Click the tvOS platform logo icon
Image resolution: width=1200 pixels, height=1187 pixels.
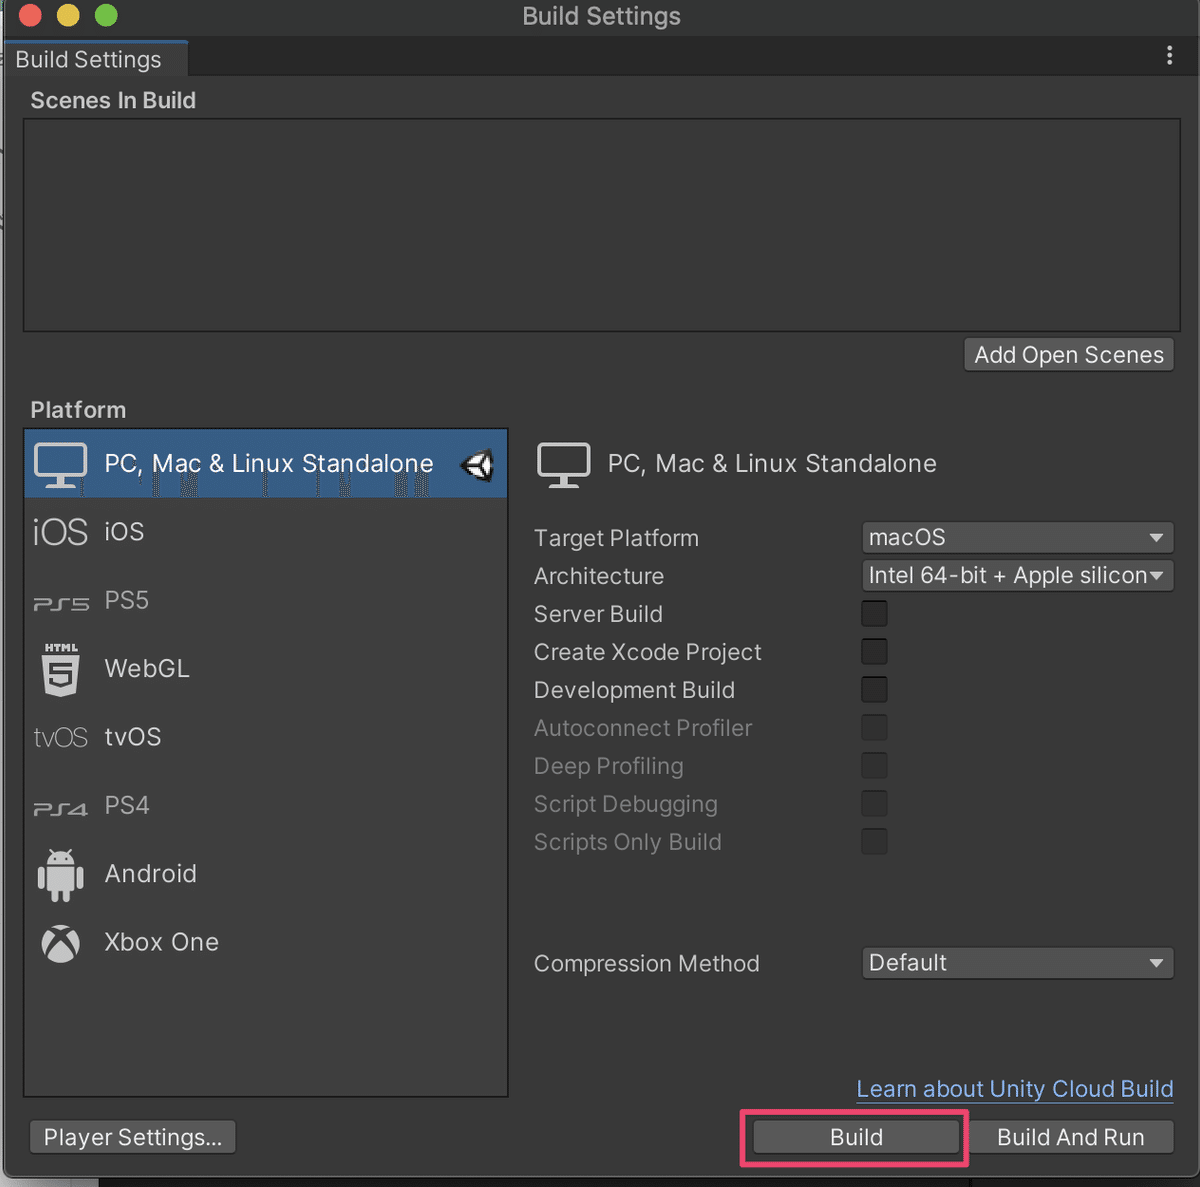pos(60,738)
